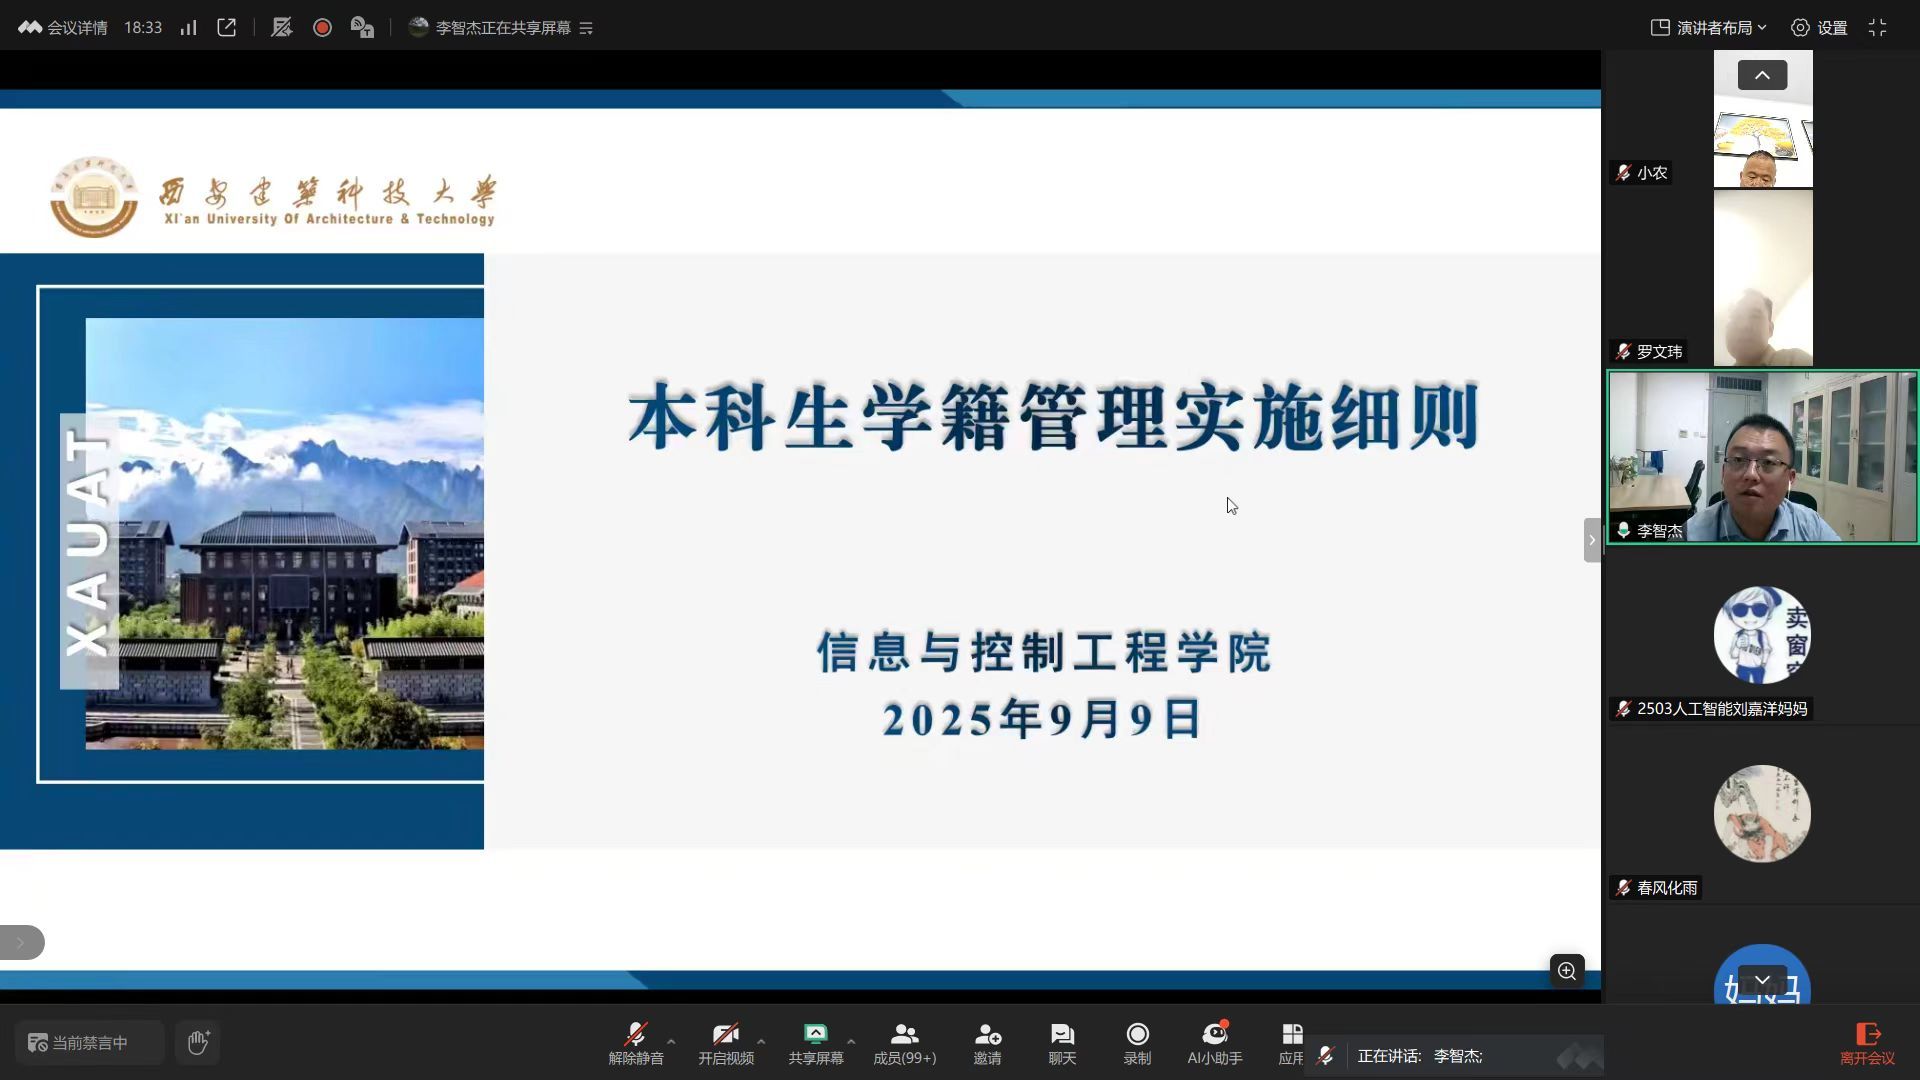This screenshot has height=1080, width=1920.
Task: Click the network signal strength icon
Action: pyautogui.click(x=188, y=28)
